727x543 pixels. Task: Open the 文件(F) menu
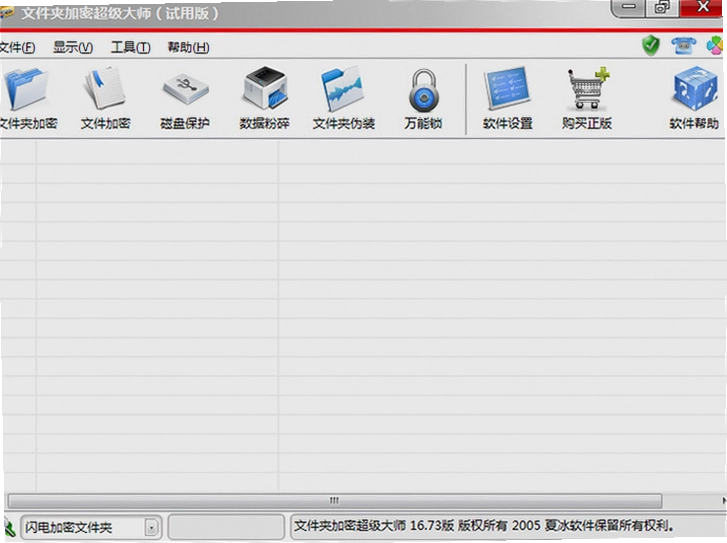(17, 47)
